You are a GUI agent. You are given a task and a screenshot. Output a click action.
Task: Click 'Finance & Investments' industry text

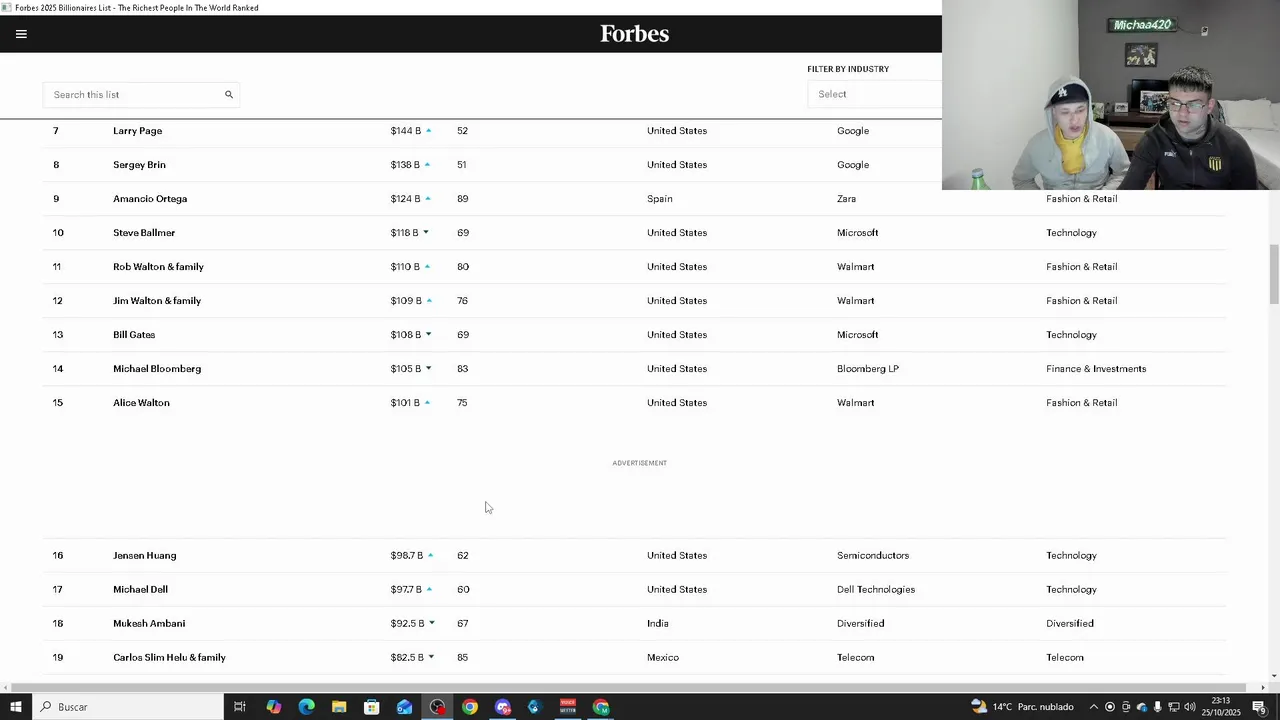point(1096,369)
